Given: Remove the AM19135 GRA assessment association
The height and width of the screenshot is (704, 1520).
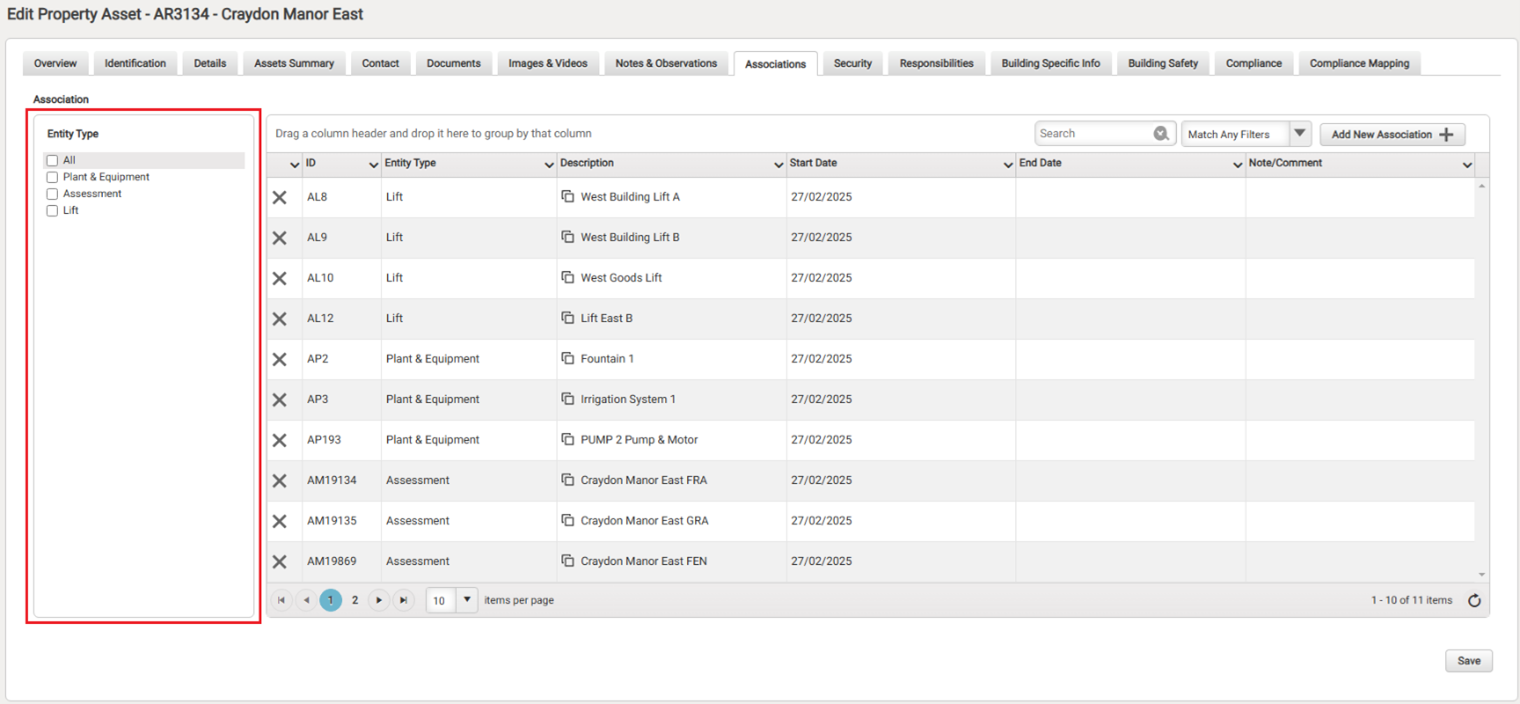Looking at the screenshot, I should [x=280, y=521].
